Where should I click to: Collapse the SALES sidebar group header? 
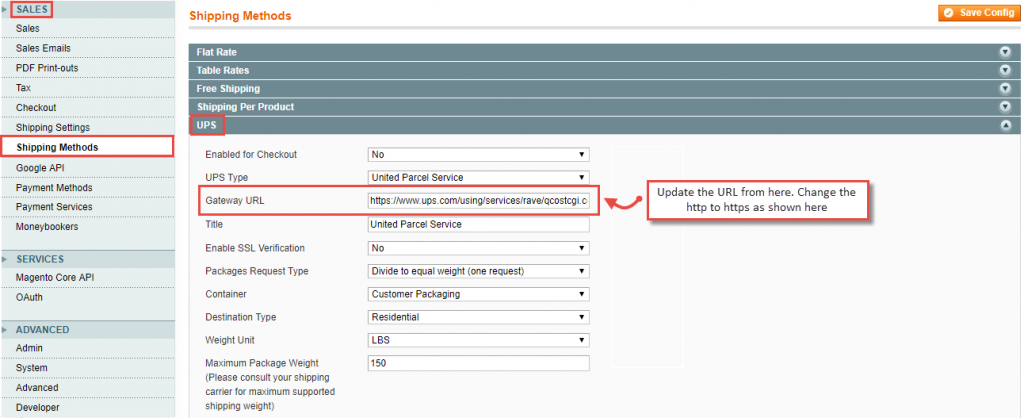[x=88, y=9]
